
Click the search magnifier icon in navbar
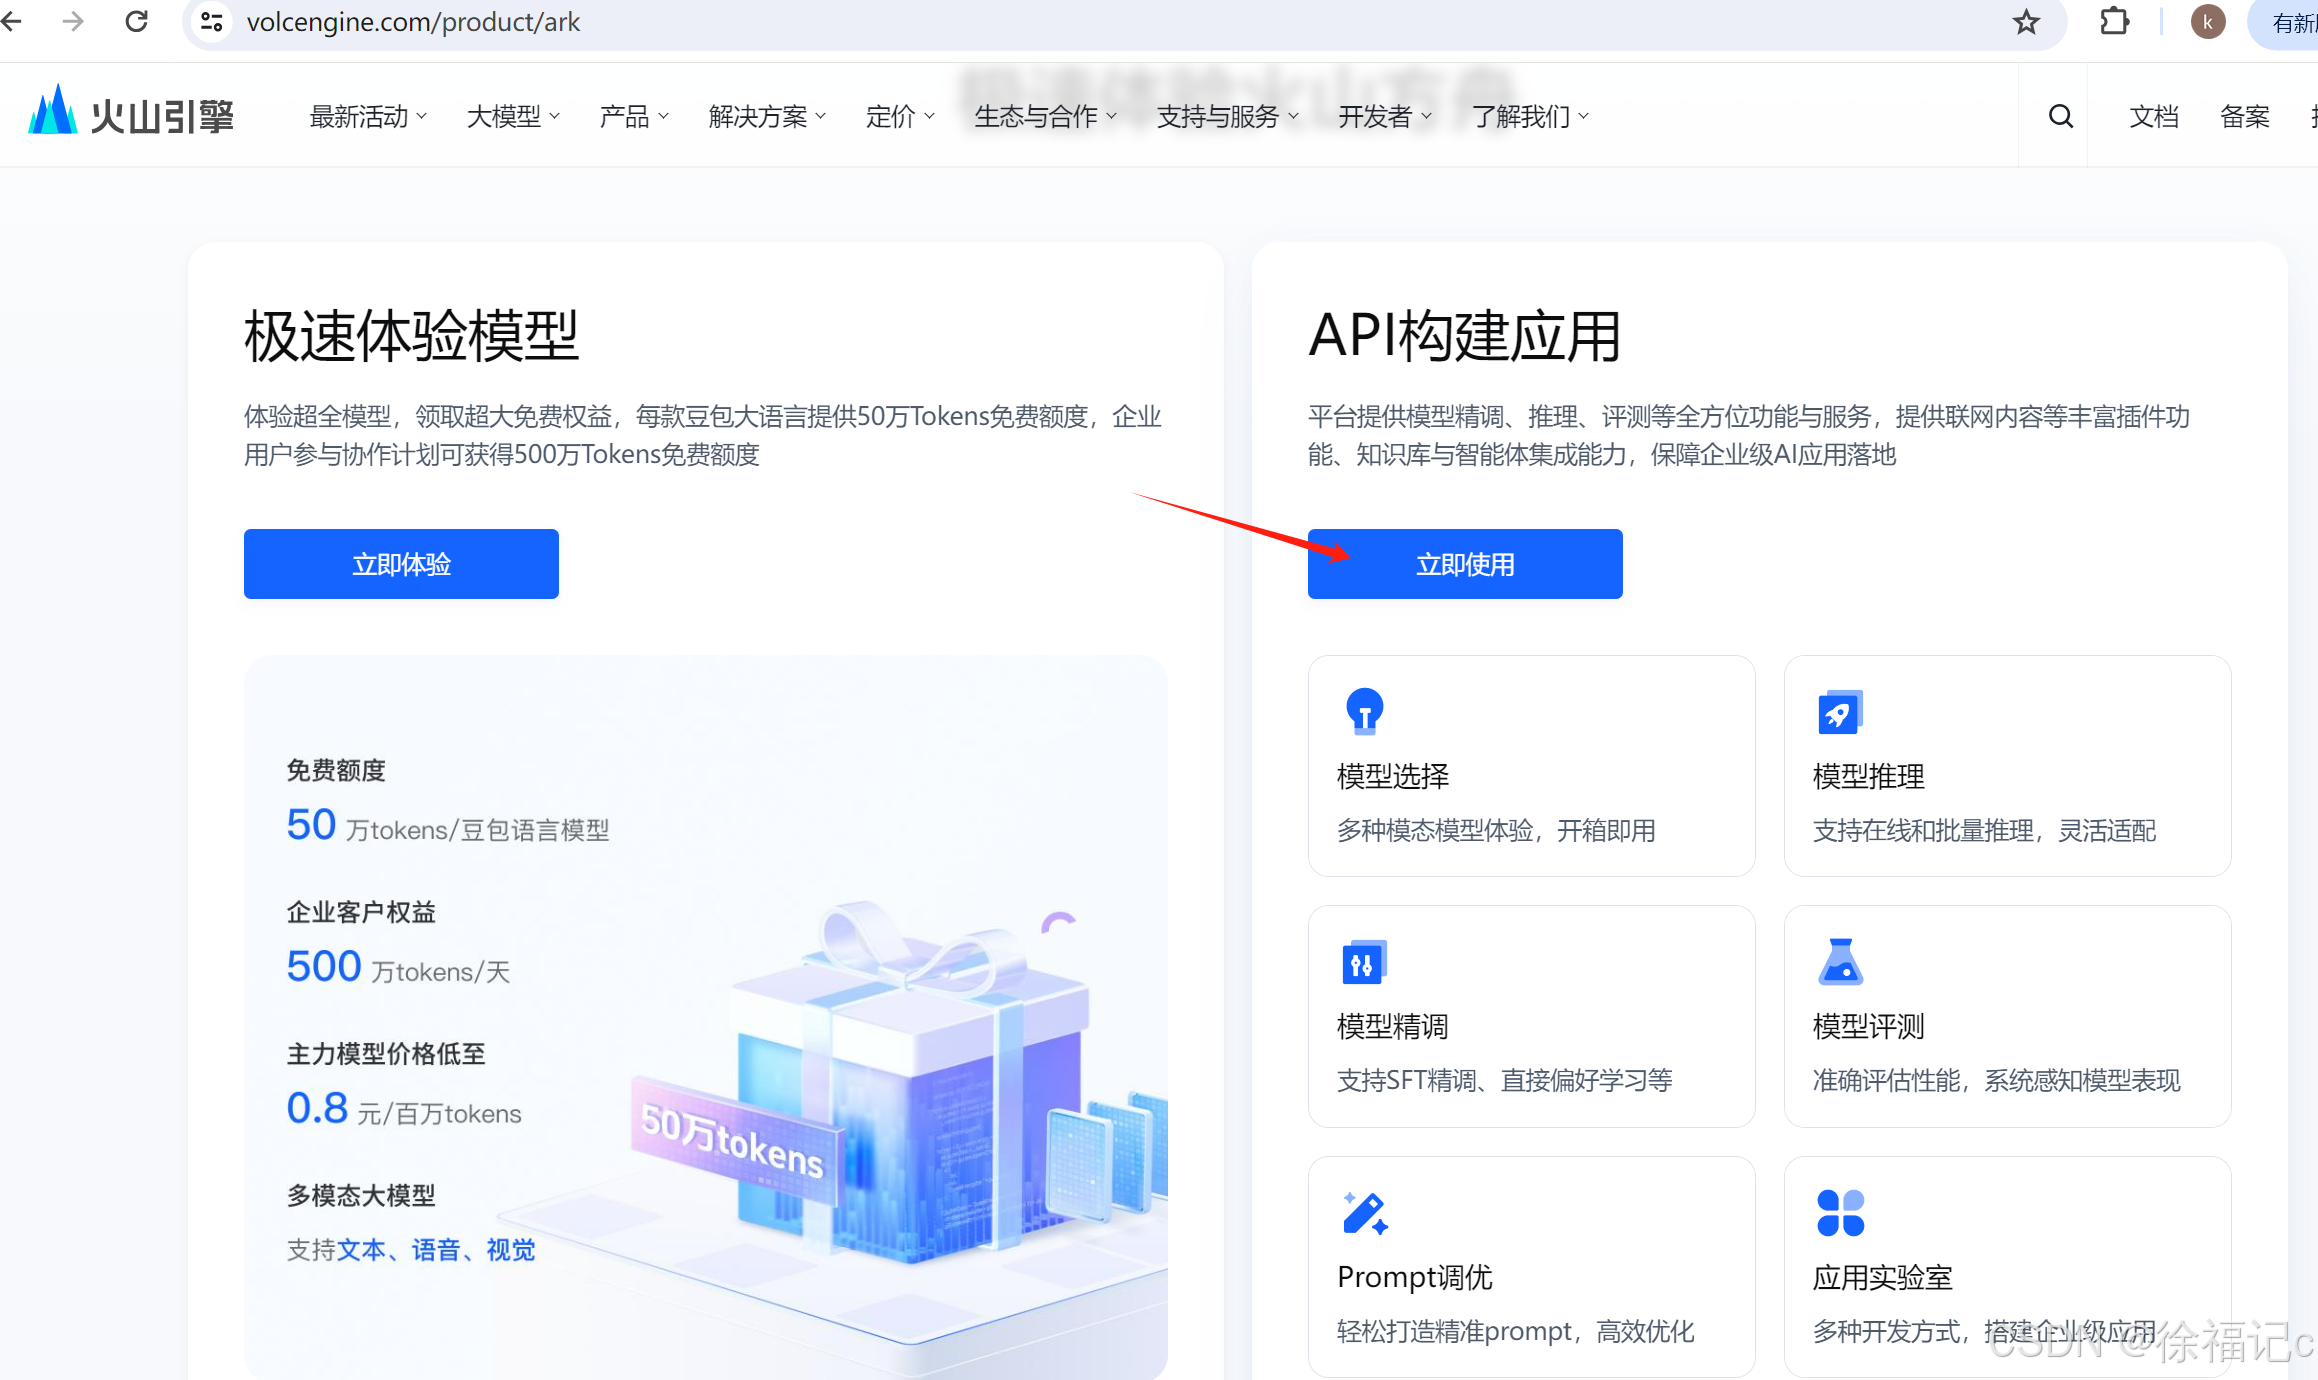[2060, 116]
